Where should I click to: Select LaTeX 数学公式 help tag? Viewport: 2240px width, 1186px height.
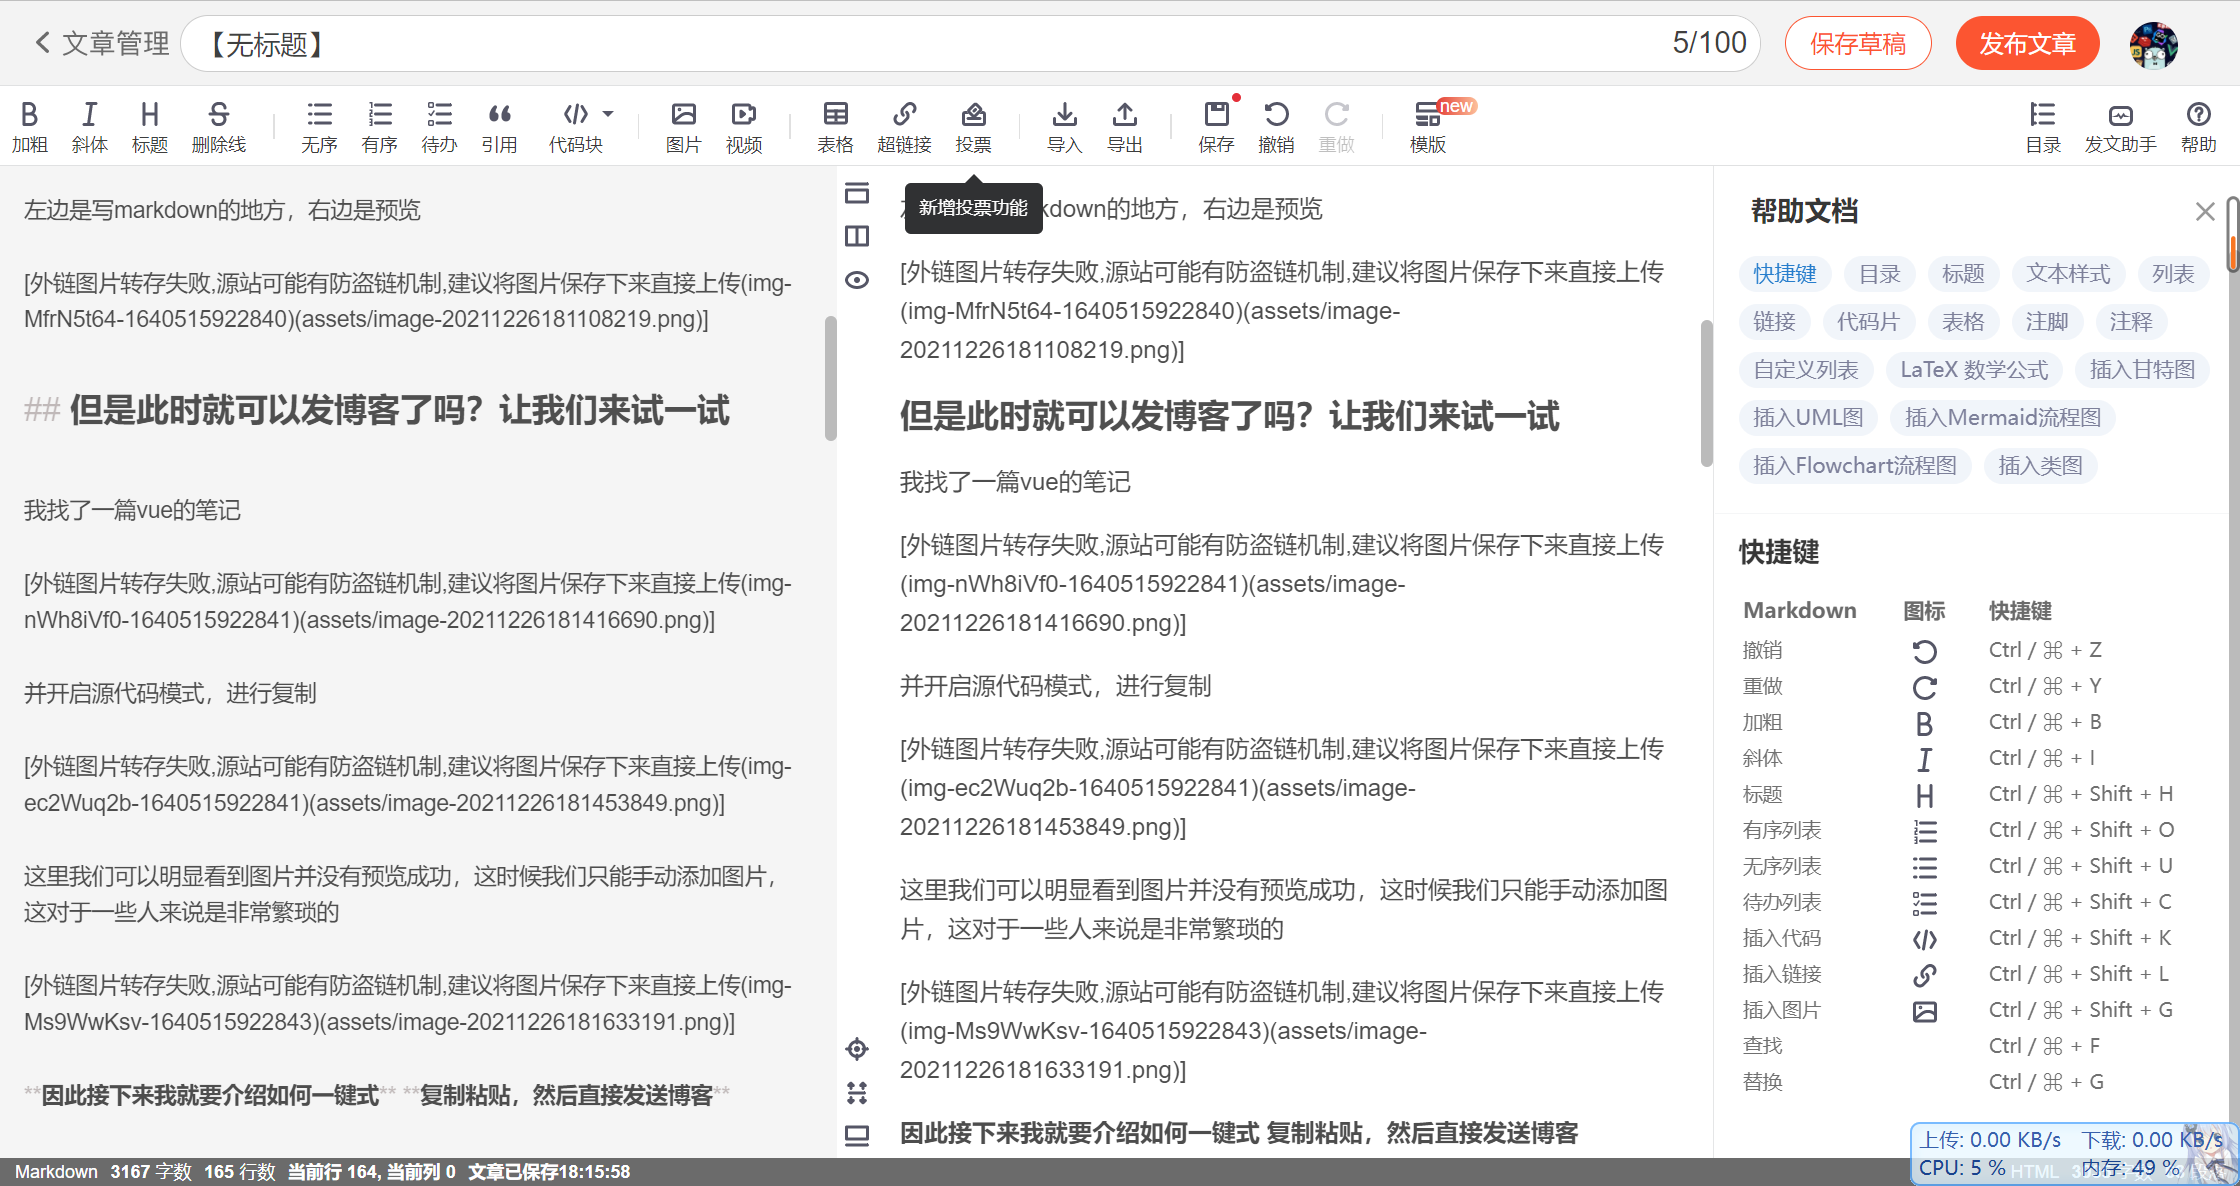1975,370
